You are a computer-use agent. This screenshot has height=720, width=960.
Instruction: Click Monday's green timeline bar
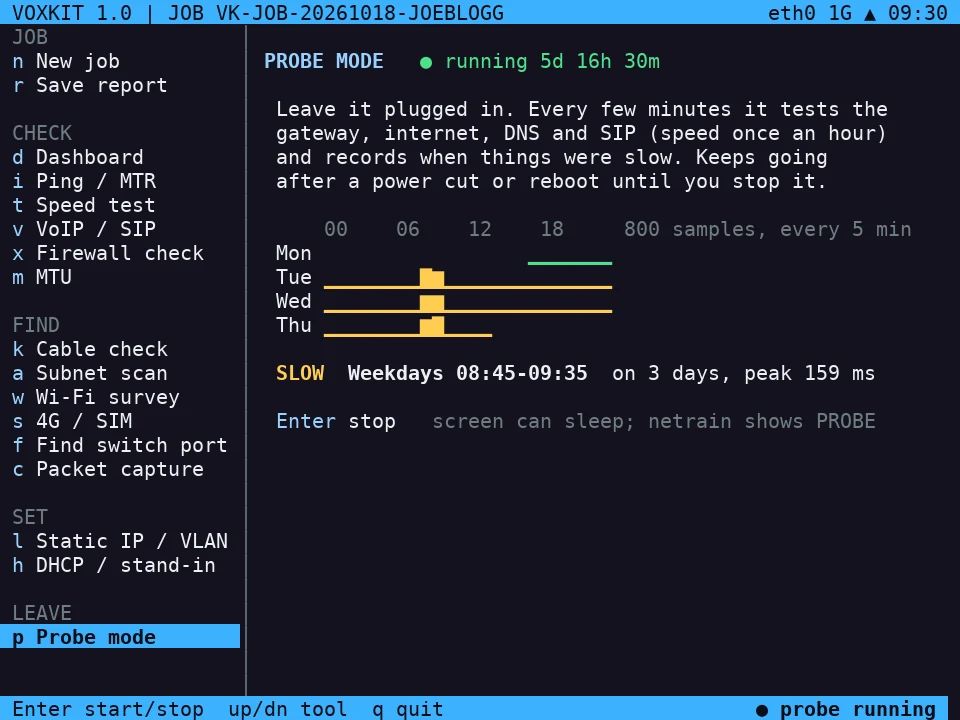pyautogui.click(x=569, y=263)
